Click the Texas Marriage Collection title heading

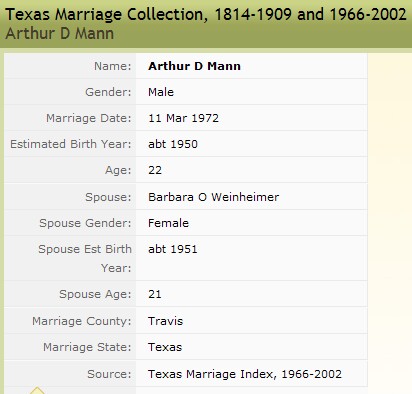(x=206, y=15)
